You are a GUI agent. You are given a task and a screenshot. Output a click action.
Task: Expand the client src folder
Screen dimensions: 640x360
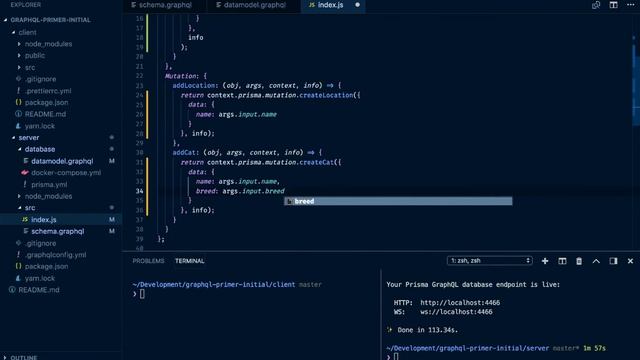[30, 67]
